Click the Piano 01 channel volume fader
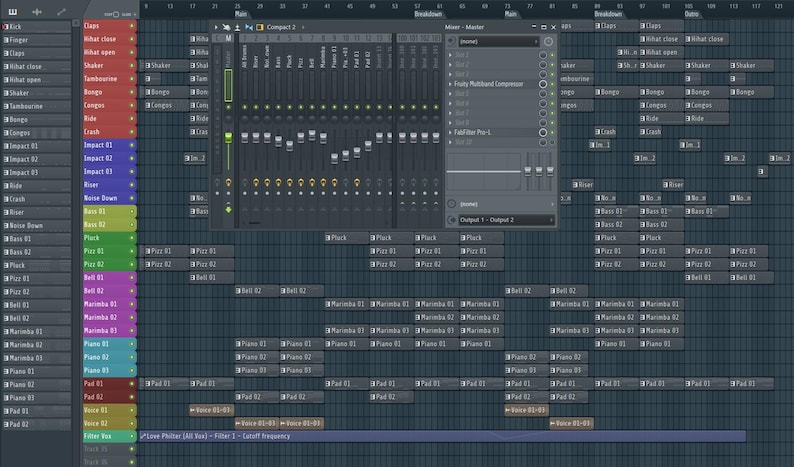Screen dimensions: 794x467 [334, 159]
